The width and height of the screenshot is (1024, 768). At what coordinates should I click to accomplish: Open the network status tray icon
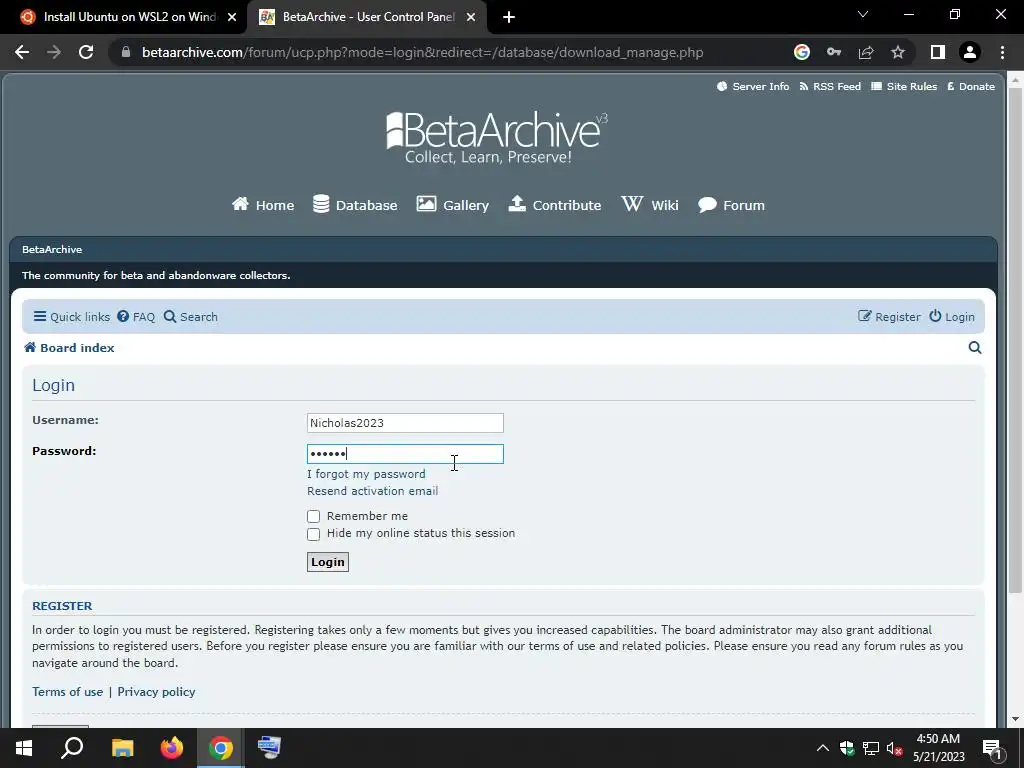[871, 748]
